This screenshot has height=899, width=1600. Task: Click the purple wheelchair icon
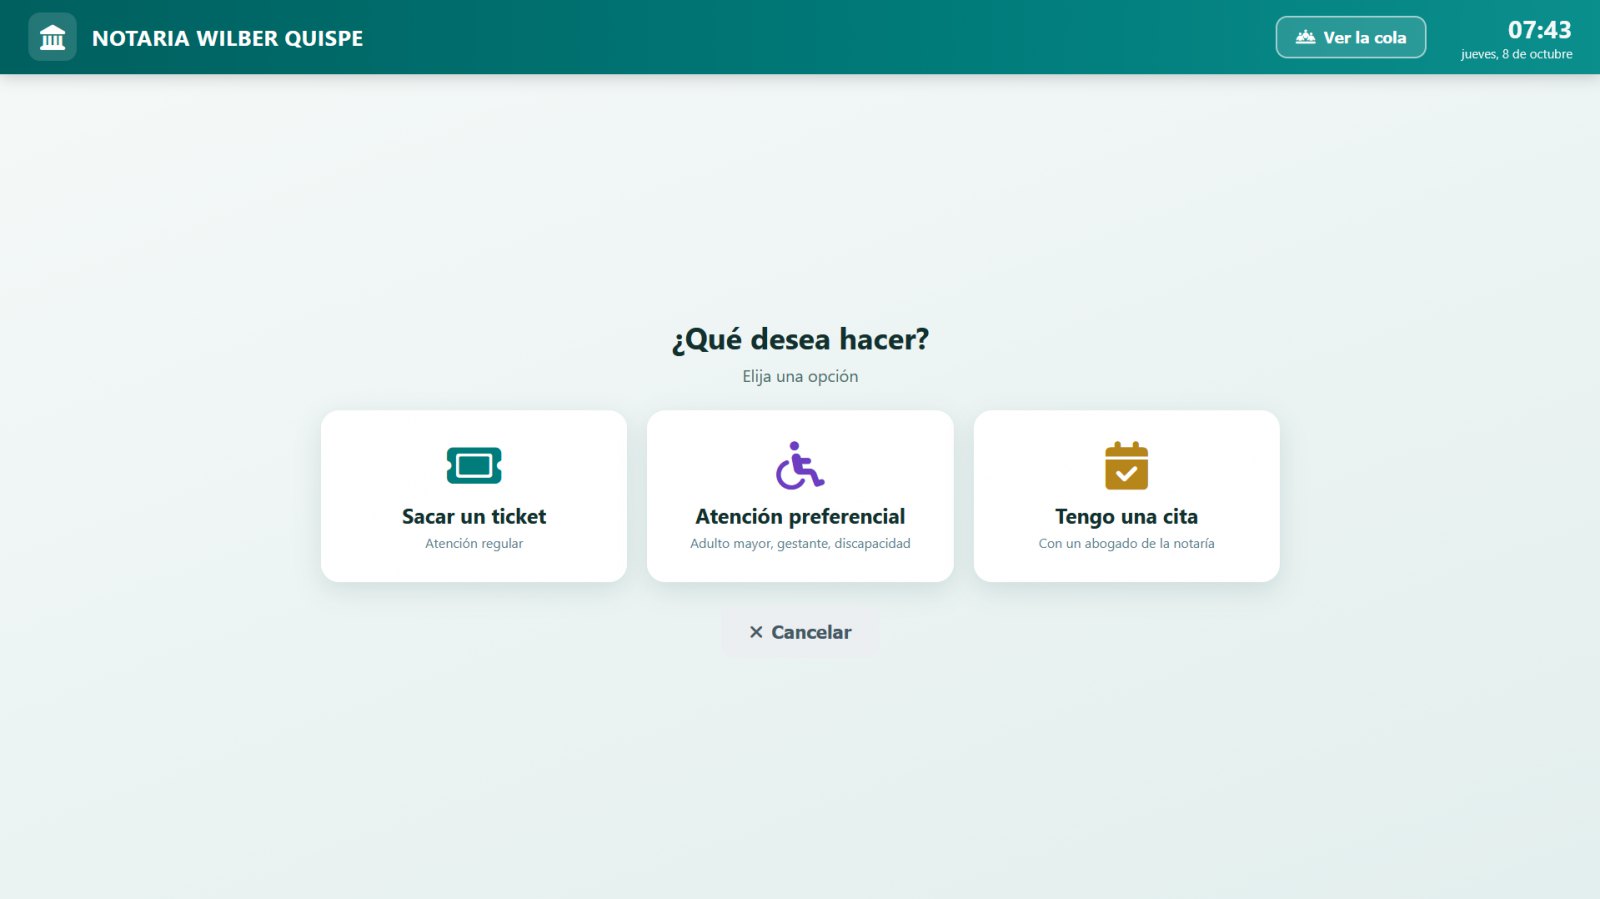(x=800, y=465)
